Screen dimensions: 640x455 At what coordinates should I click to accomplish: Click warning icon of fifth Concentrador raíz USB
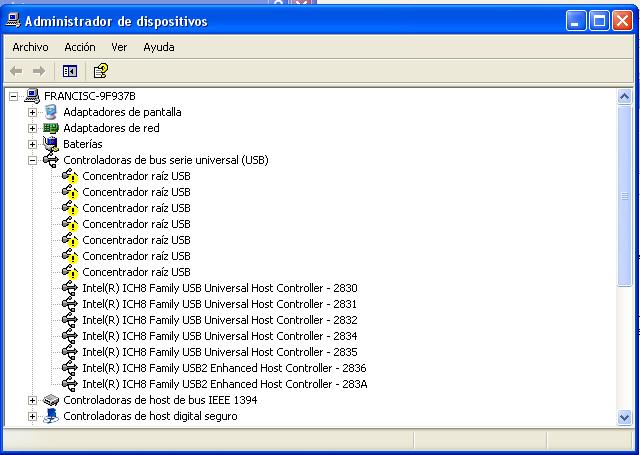pos(70,240)
